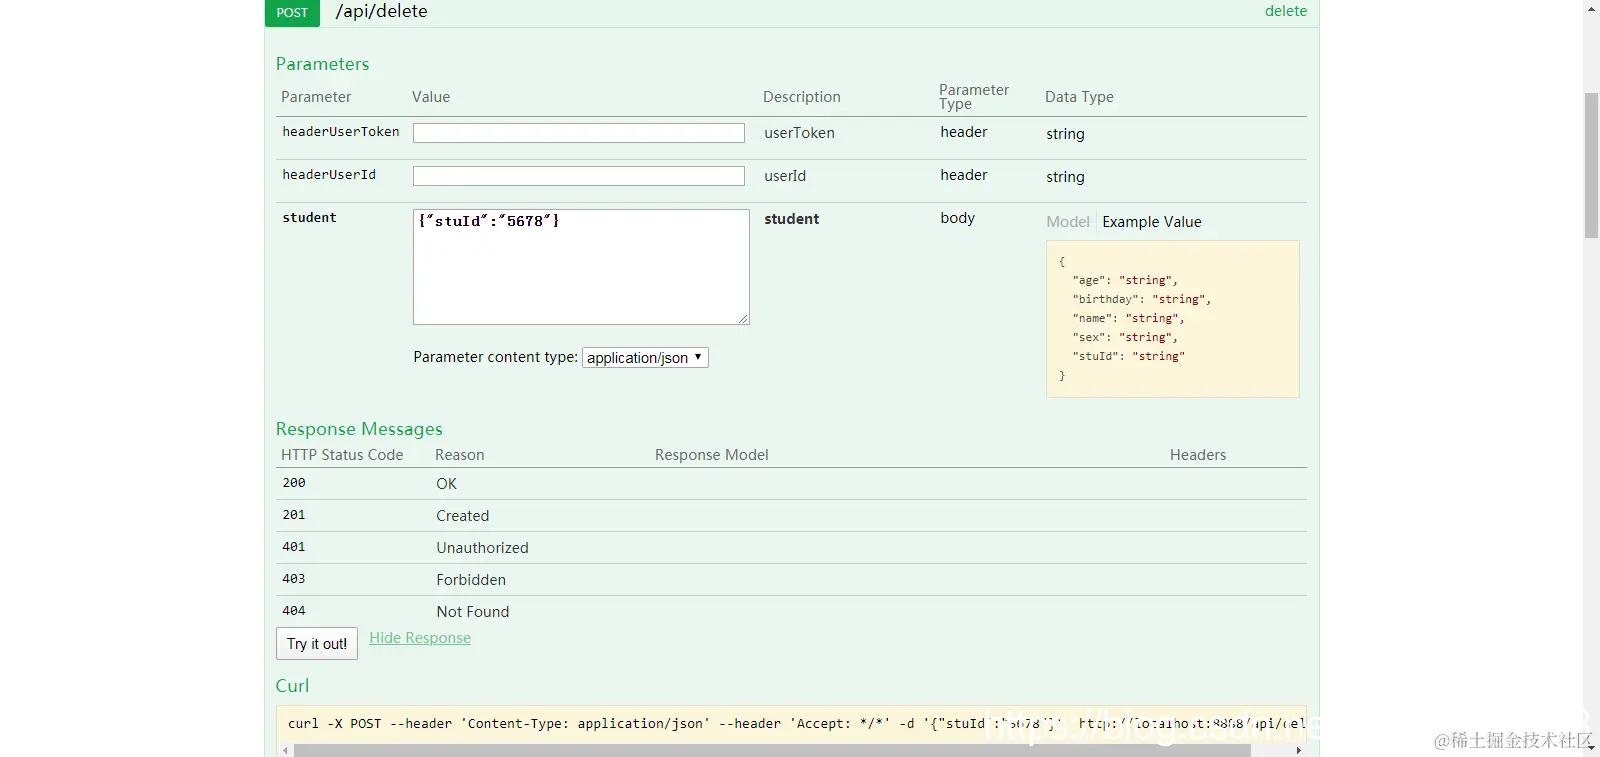
Task: Click the Hide Response link
Action: coord(420,638)
